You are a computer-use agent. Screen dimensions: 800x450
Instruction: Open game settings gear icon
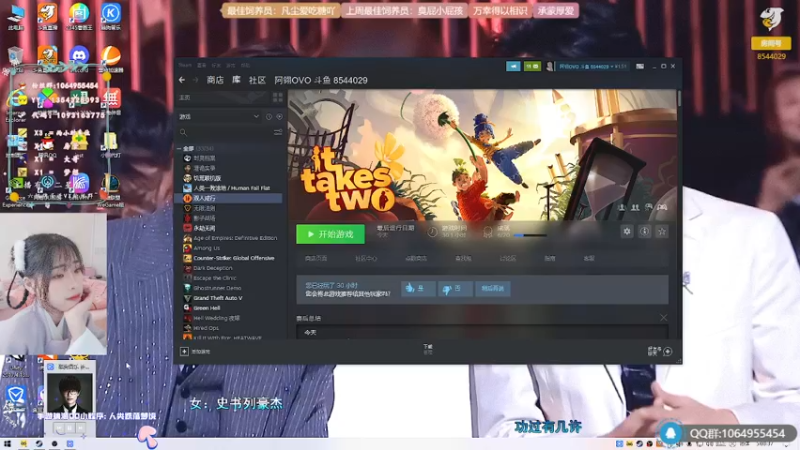coord(627,232)
